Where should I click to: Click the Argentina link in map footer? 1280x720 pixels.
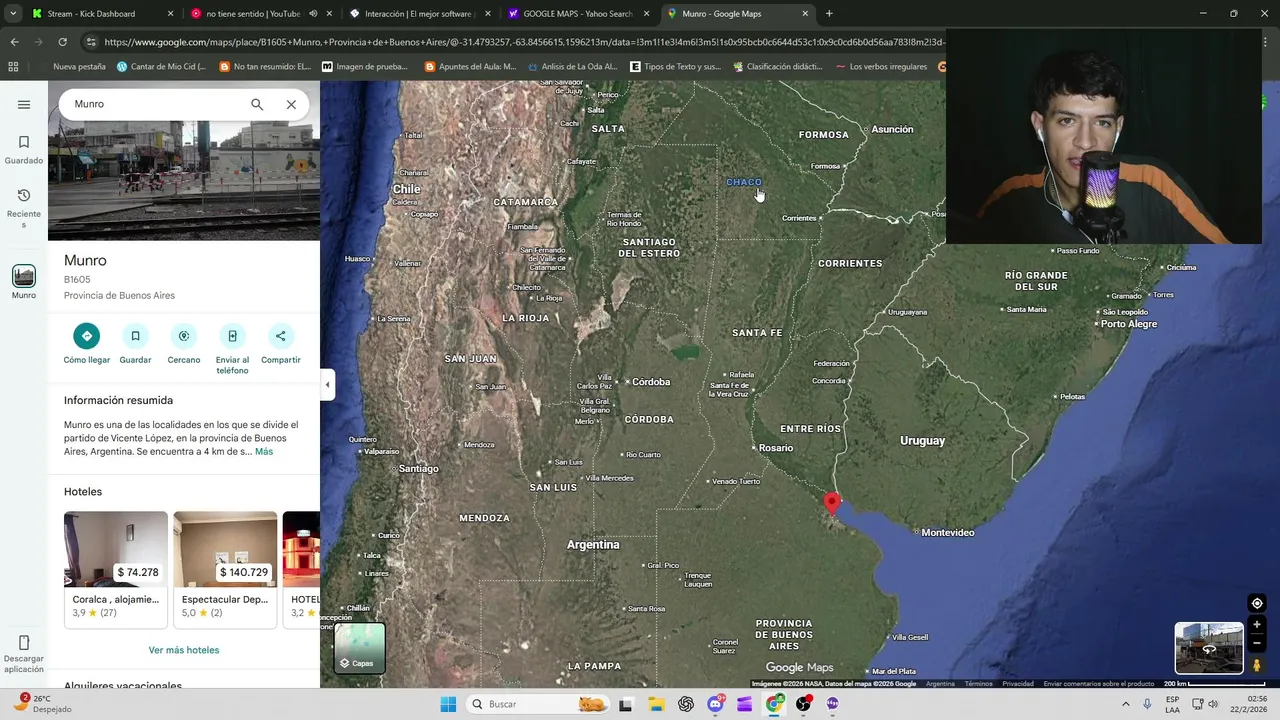(x=940, y=684)
